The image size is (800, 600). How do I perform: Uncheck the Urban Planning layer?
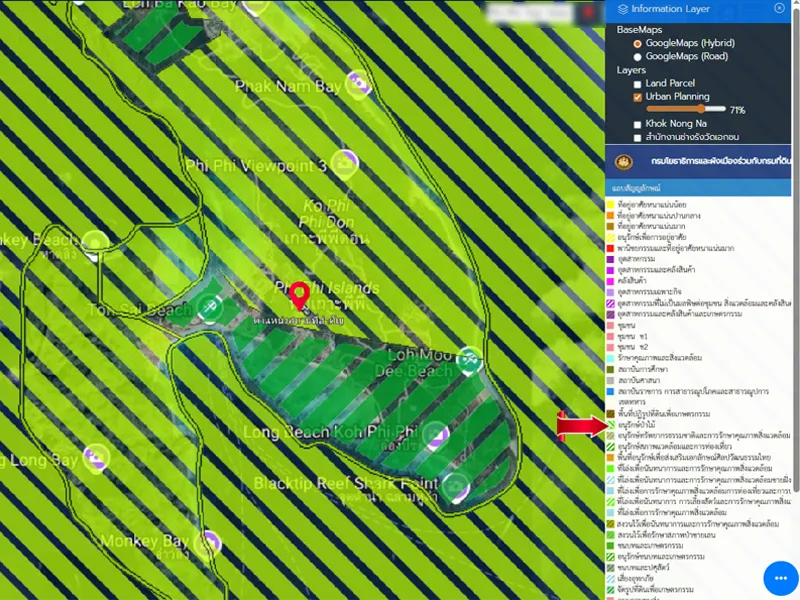click(638, 97)
